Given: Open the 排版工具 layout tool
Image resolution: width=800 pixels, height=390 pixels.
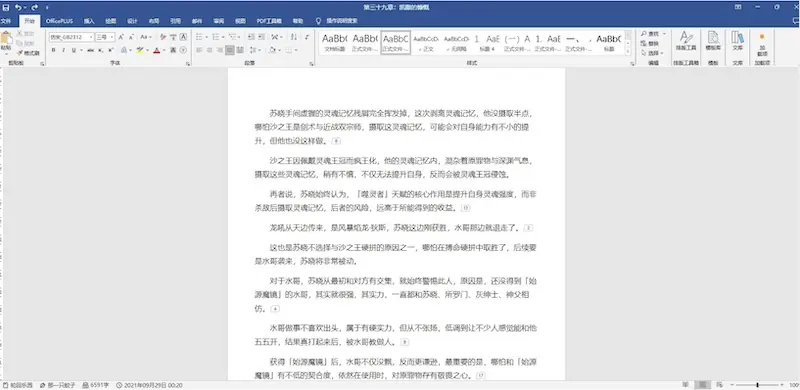Looking at the screenshot, I should coord(686,41).
